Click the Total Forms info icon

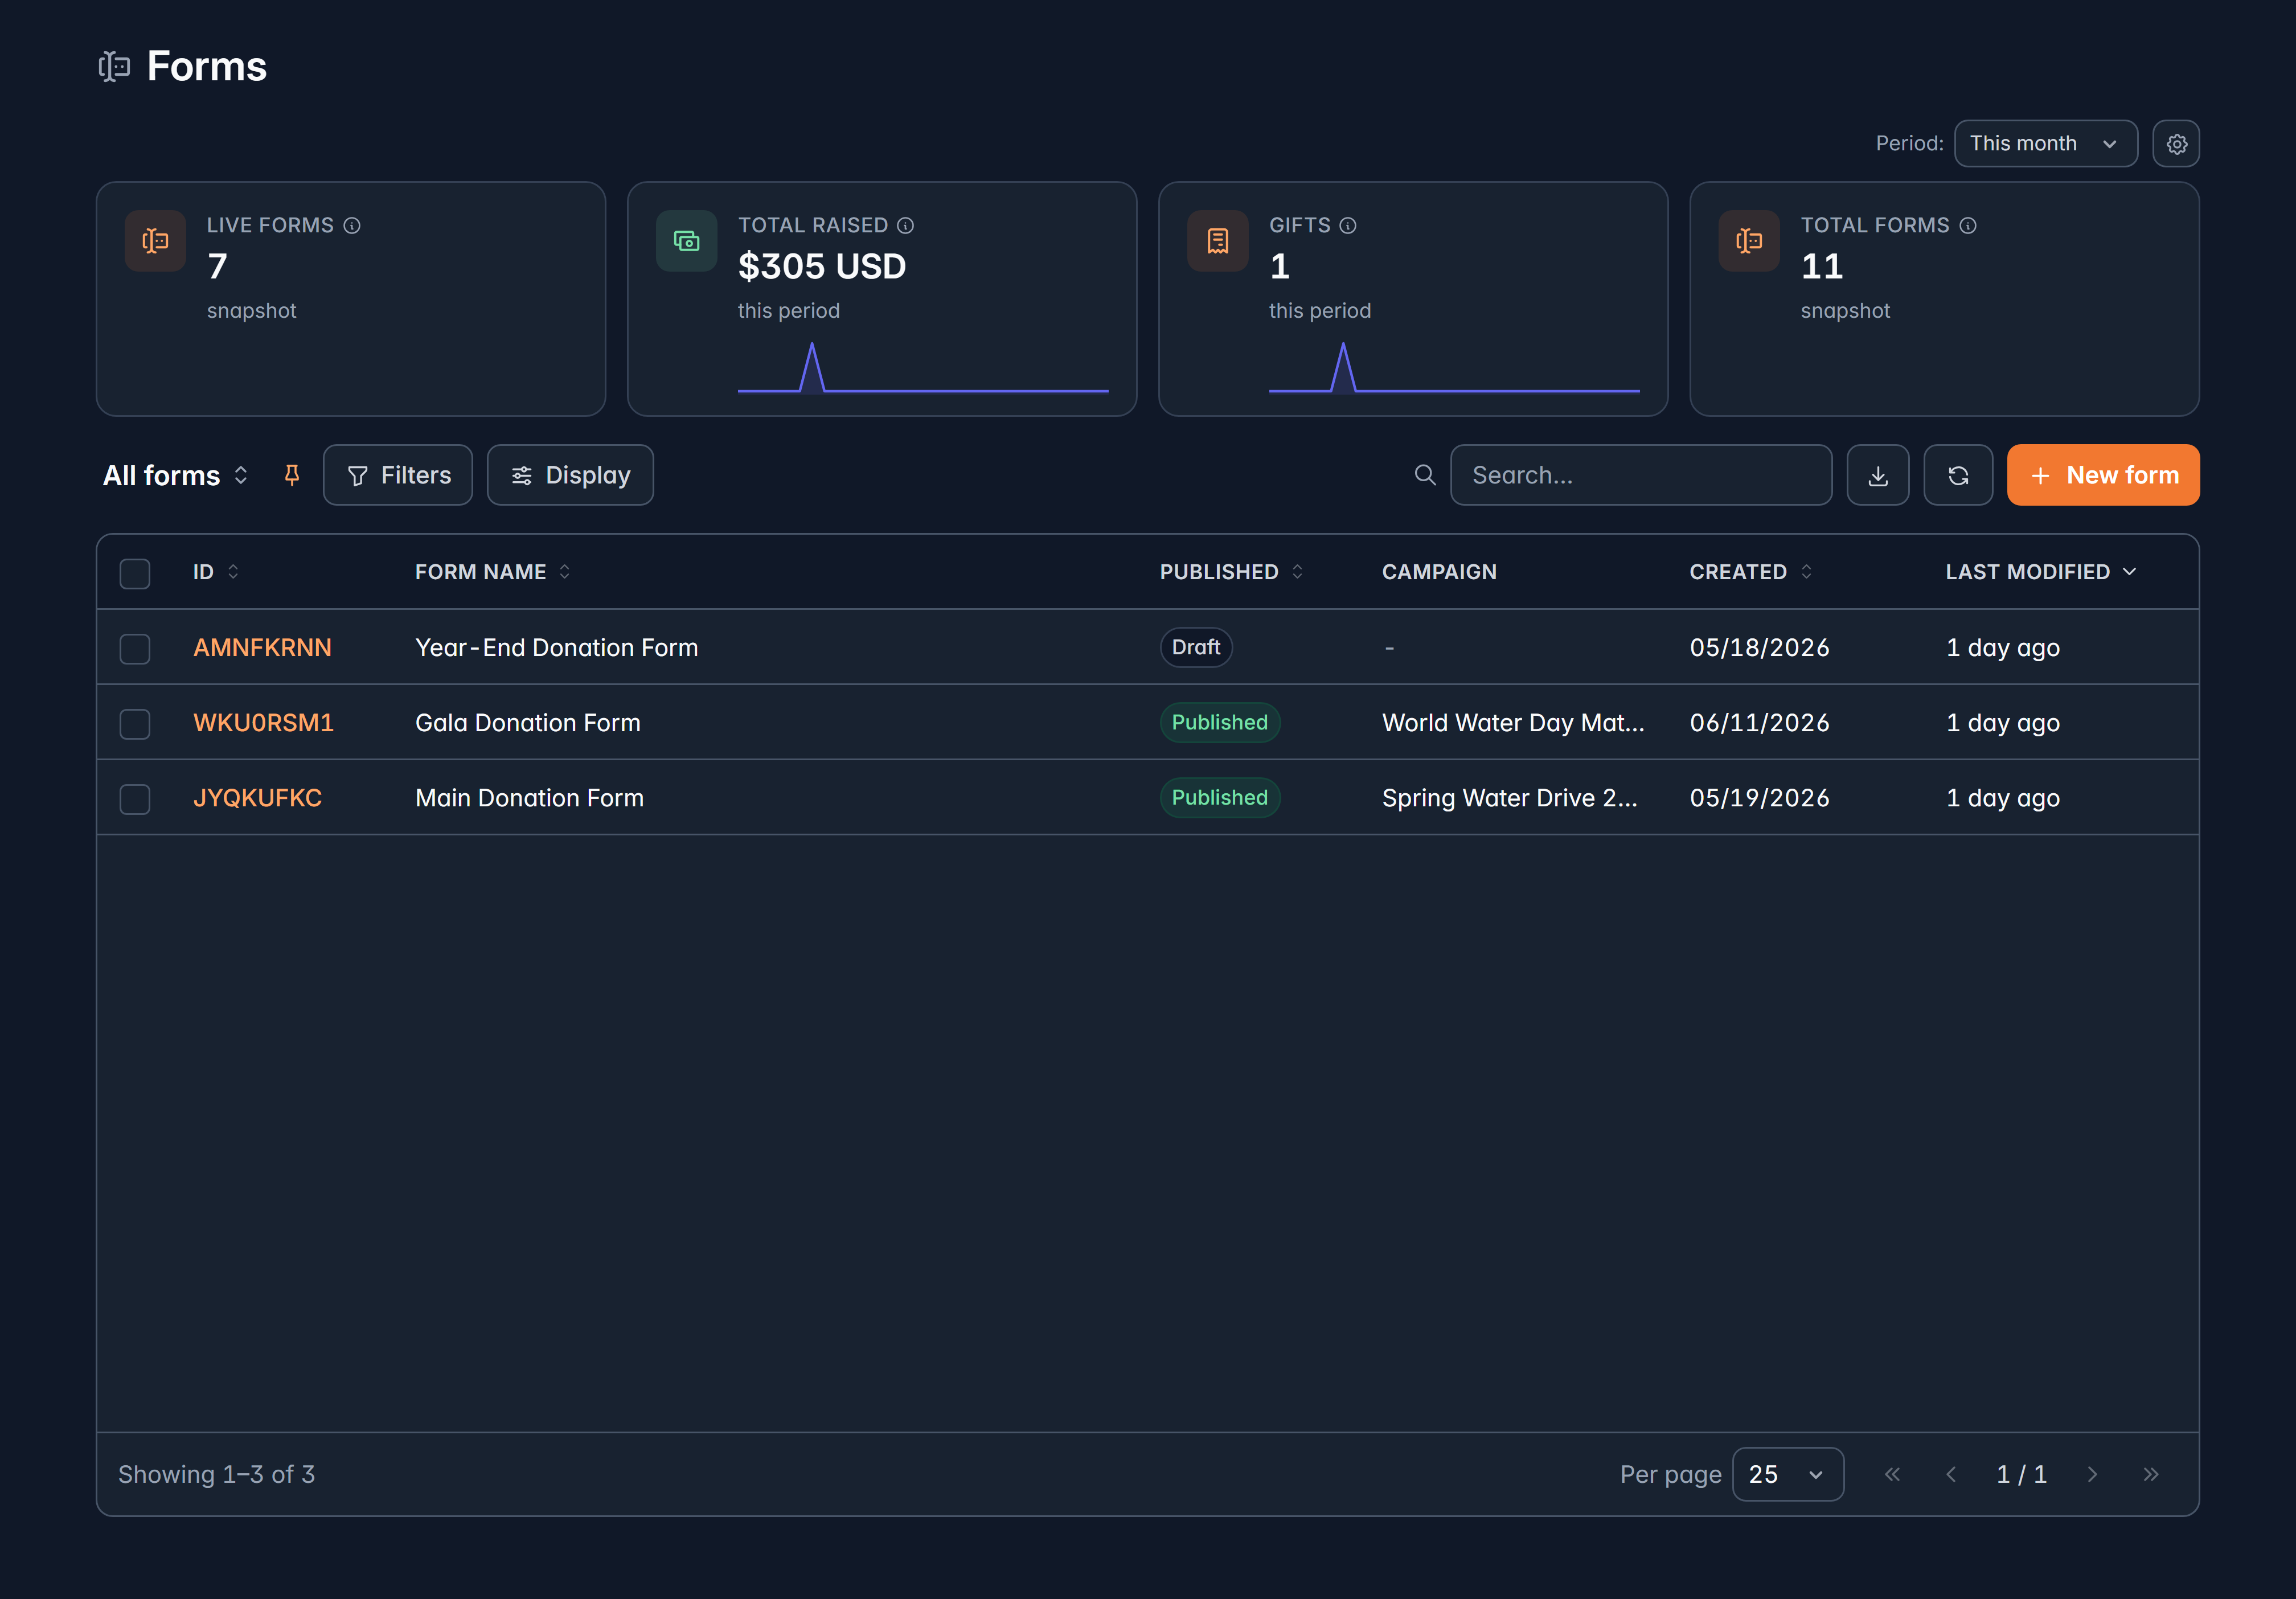coord(1967,226)
